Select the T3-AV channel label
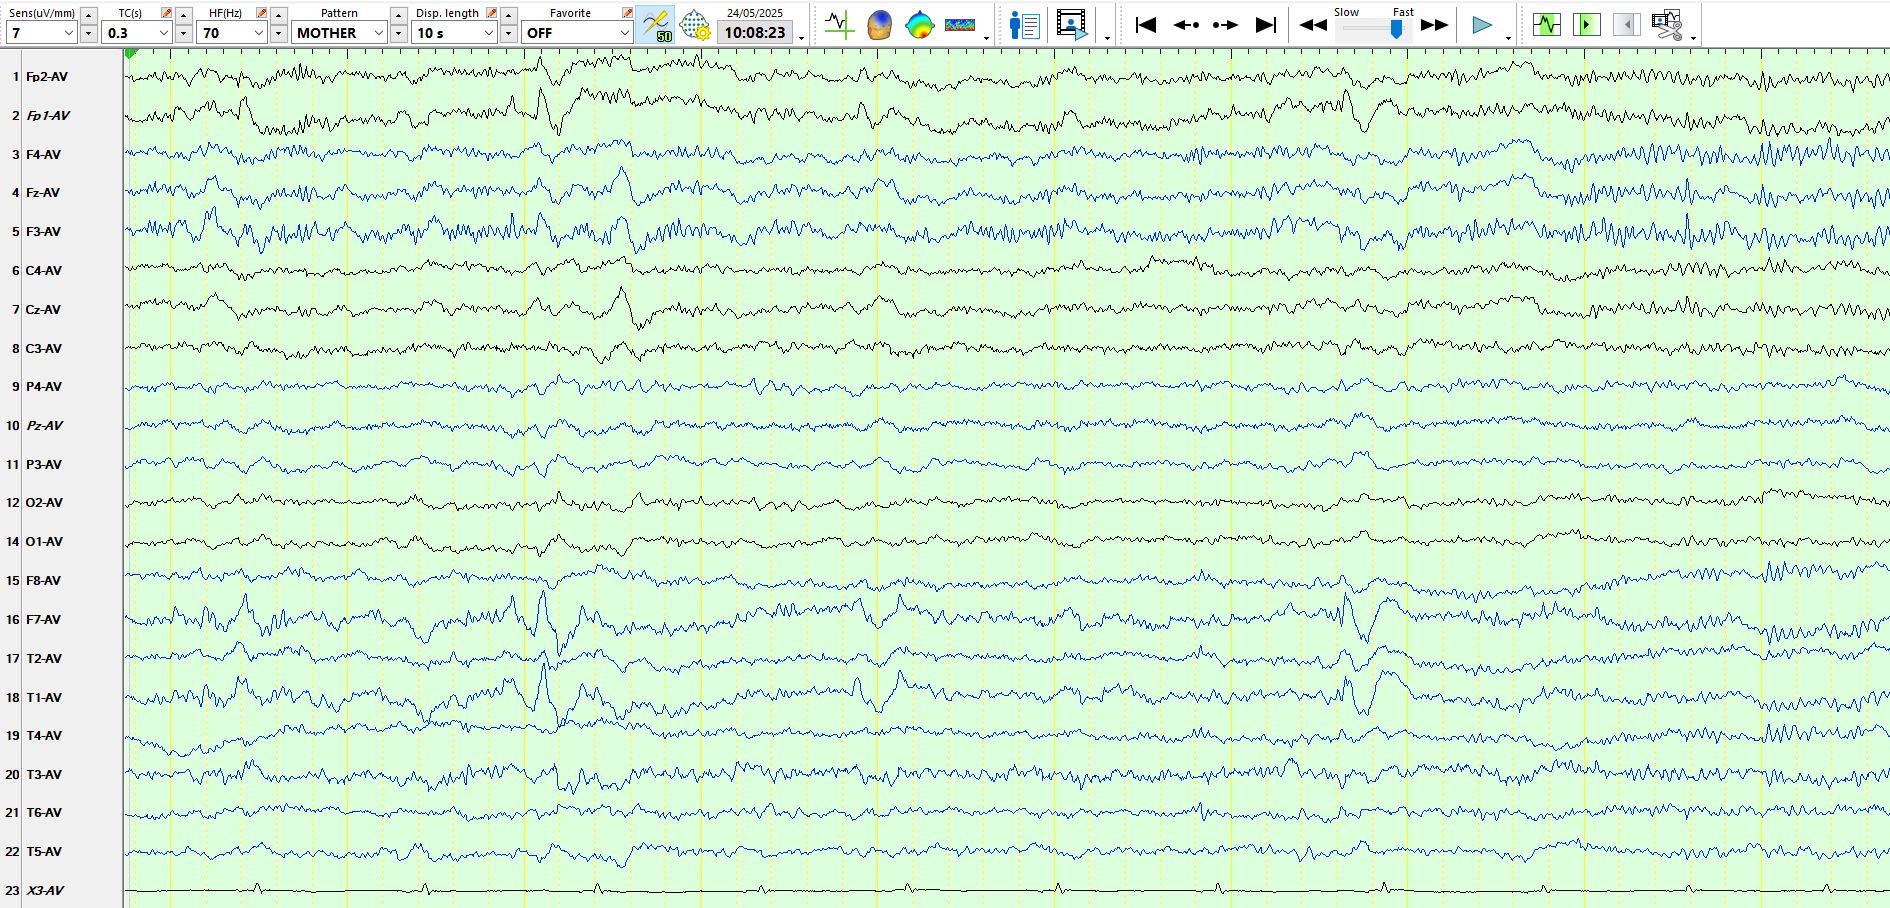Viewport: 1890px width, 908px height. point(43,774)
